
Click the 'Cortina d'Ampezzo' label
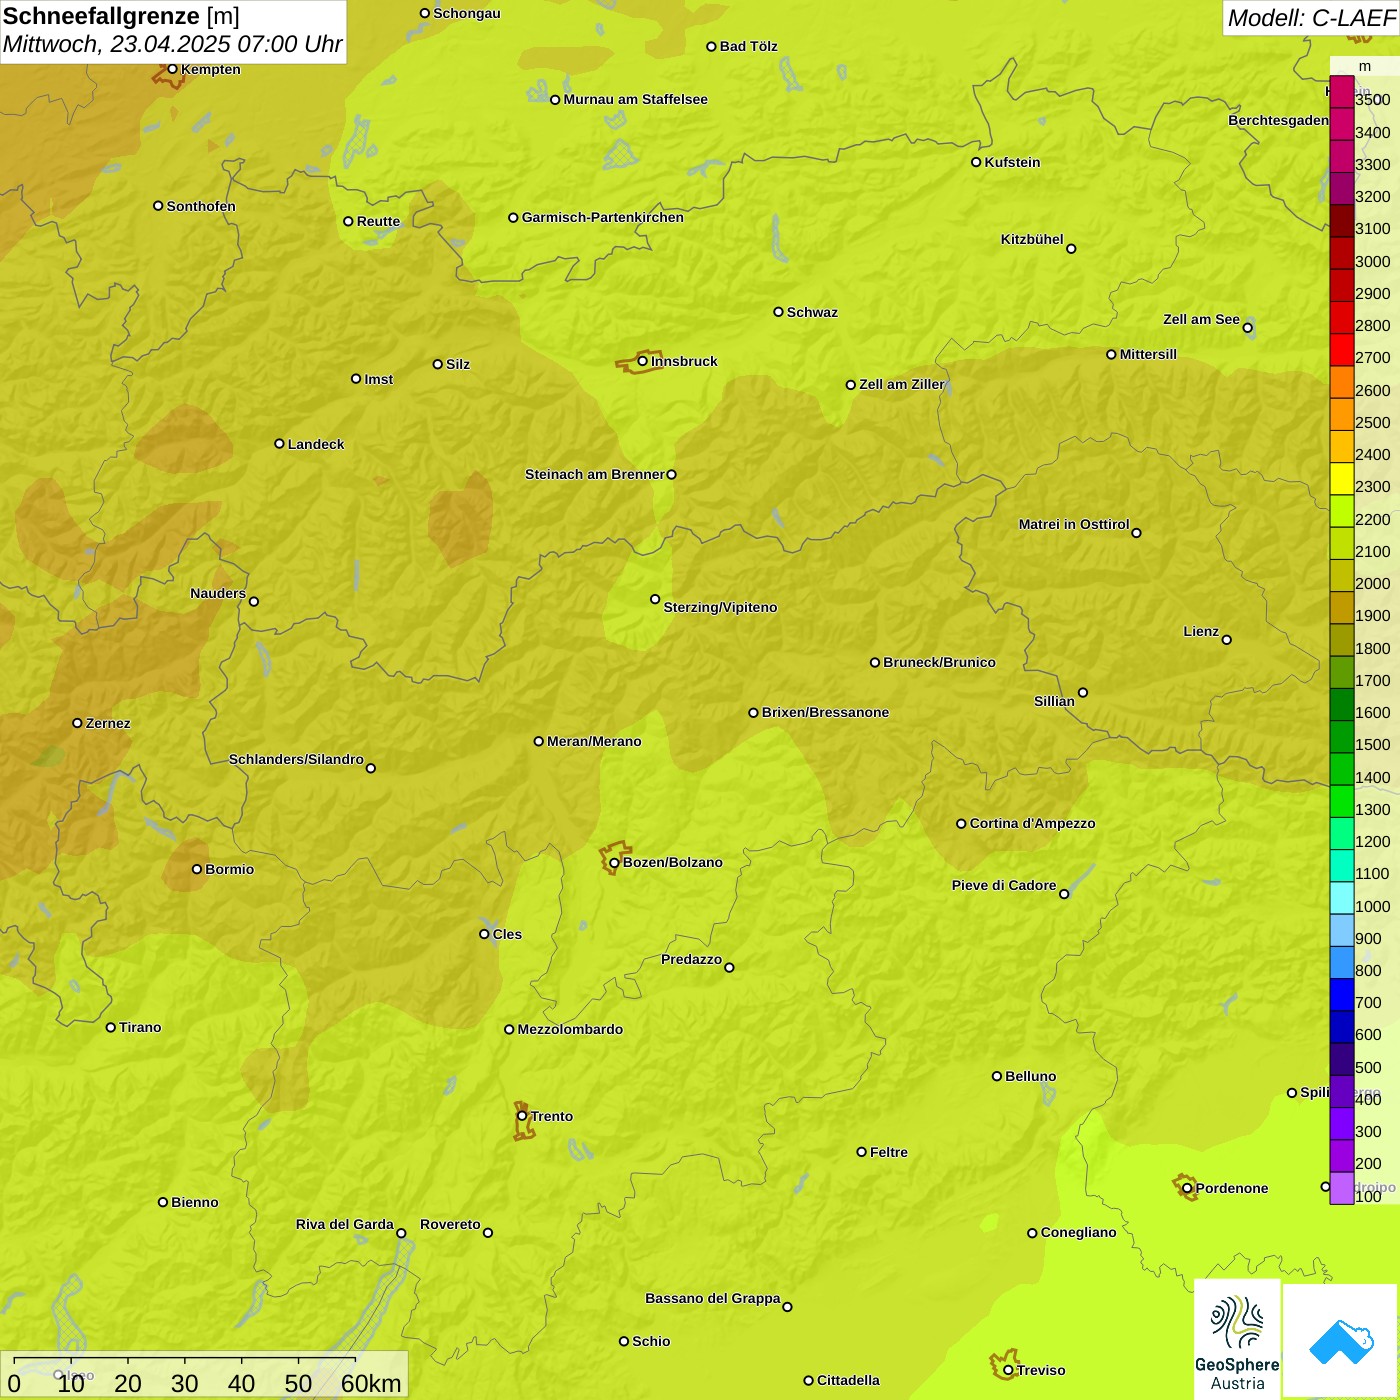click(x=1032, y=823)
